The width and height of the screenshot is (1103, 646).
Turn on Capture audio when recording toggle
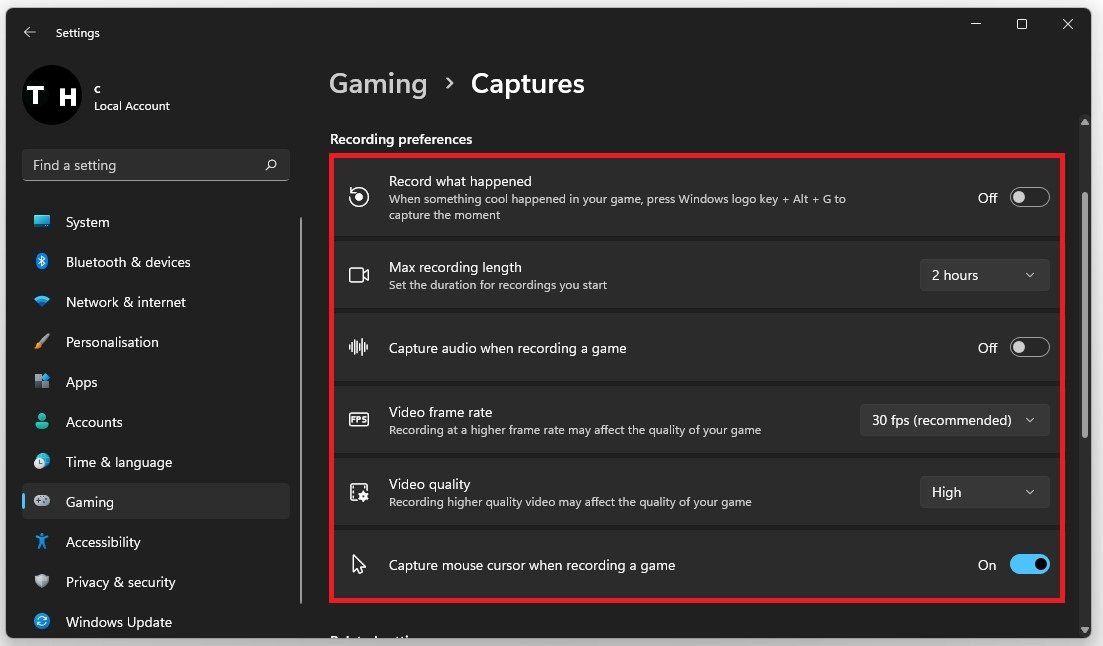pyautogui.click(x=1029, y=347)
